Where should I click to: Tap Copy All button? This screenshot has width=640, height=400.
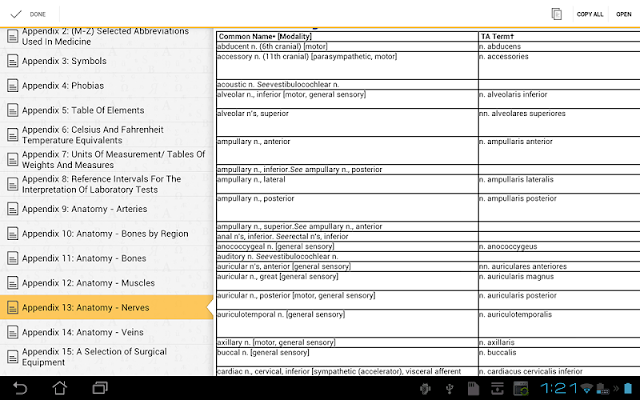(590, 14)
